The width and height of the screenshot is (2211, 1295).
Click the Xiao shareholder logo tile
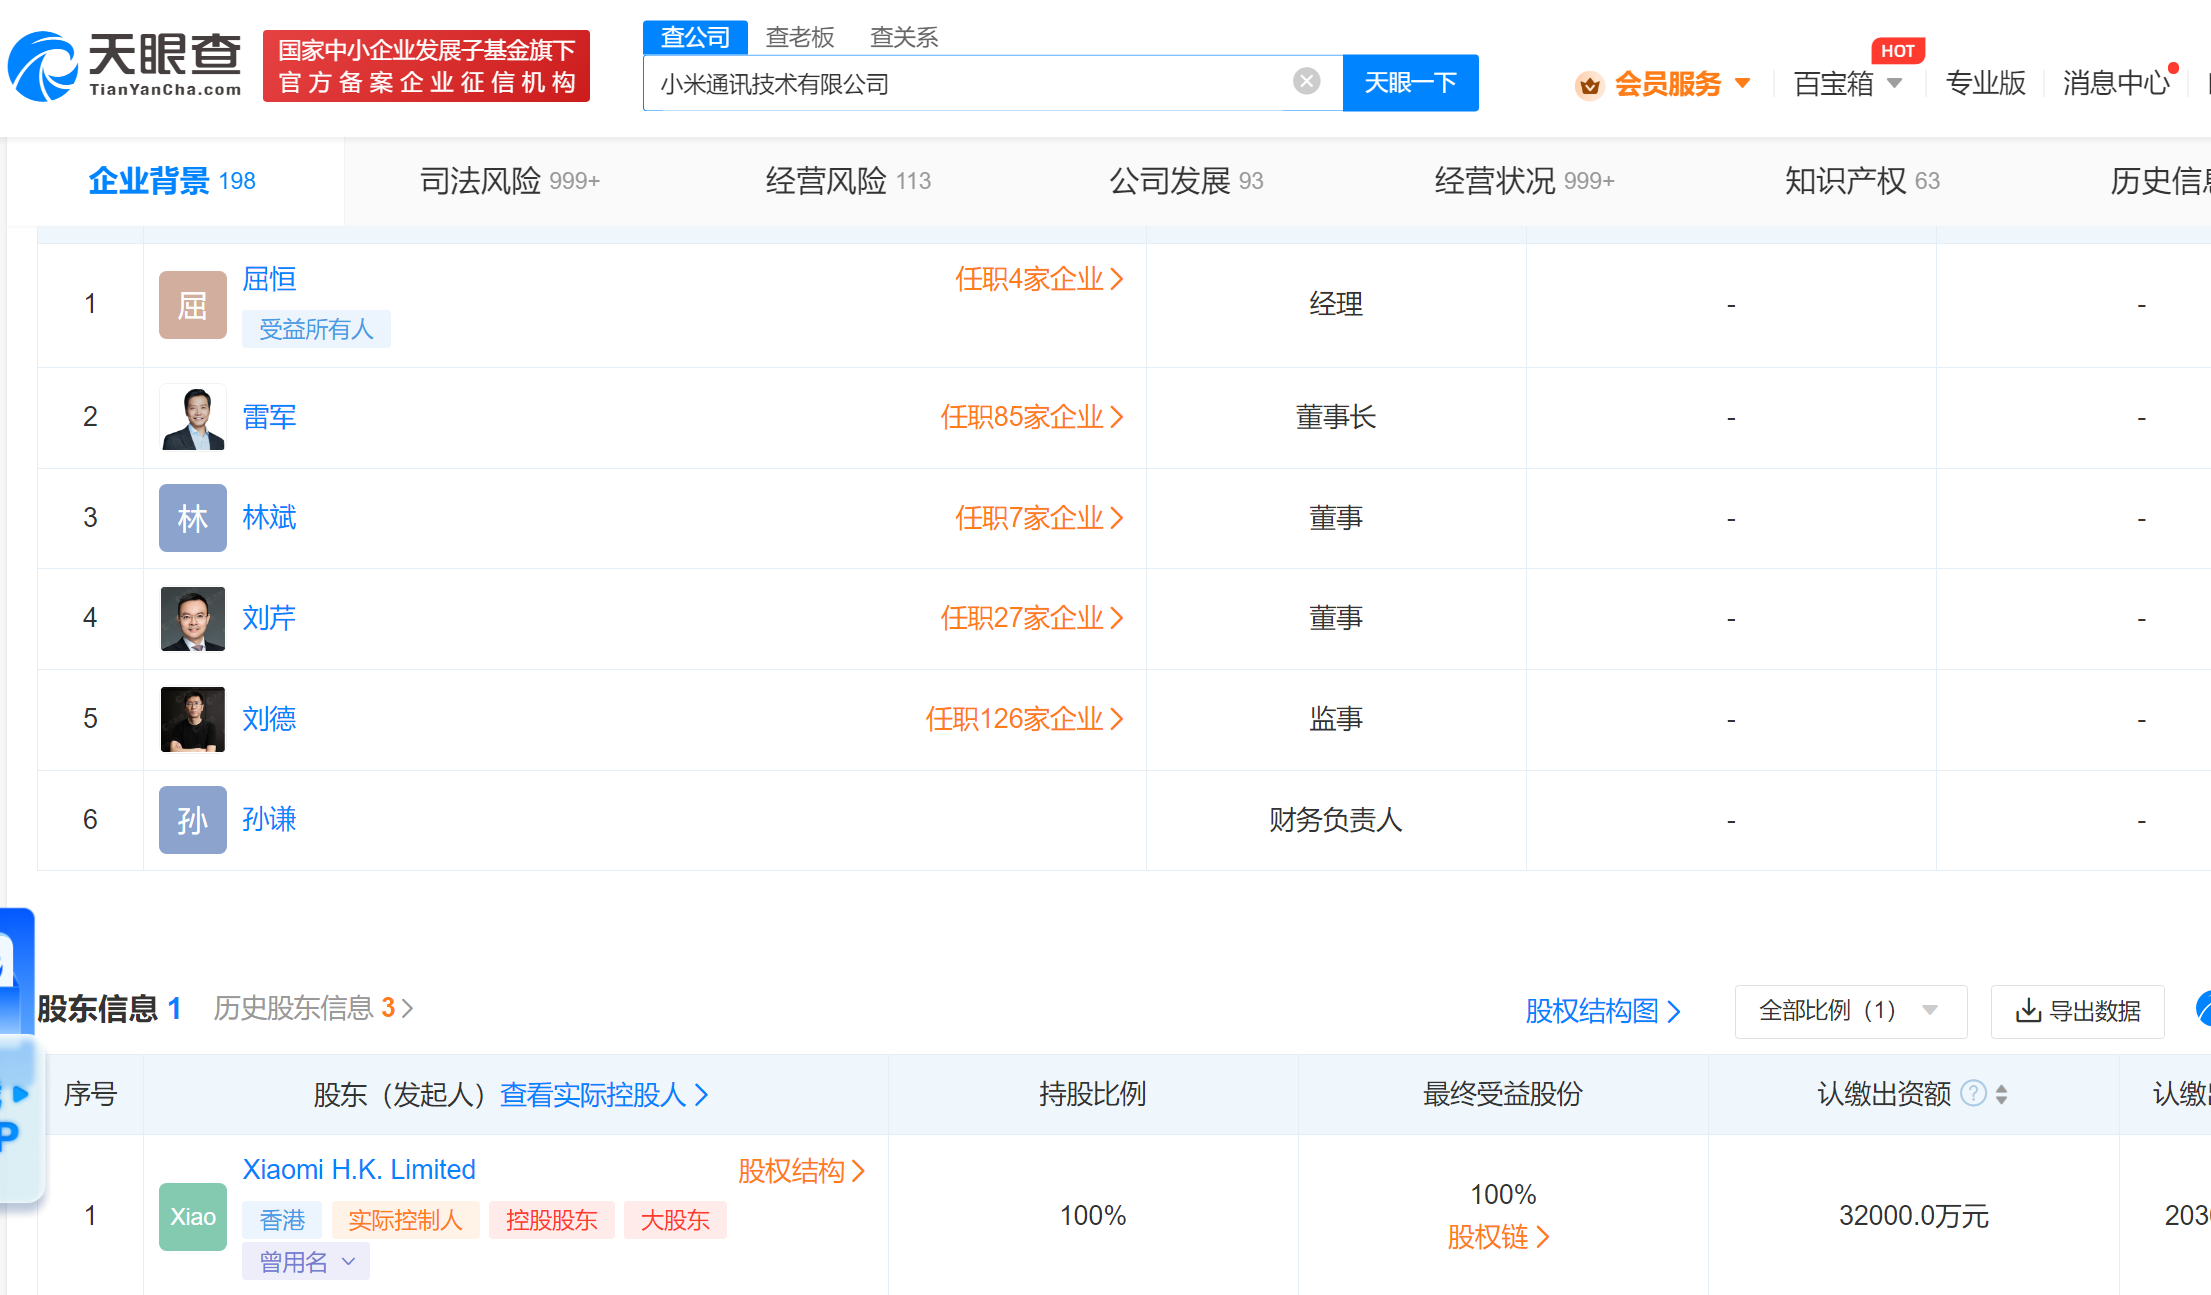click(x=193, y=1217)
